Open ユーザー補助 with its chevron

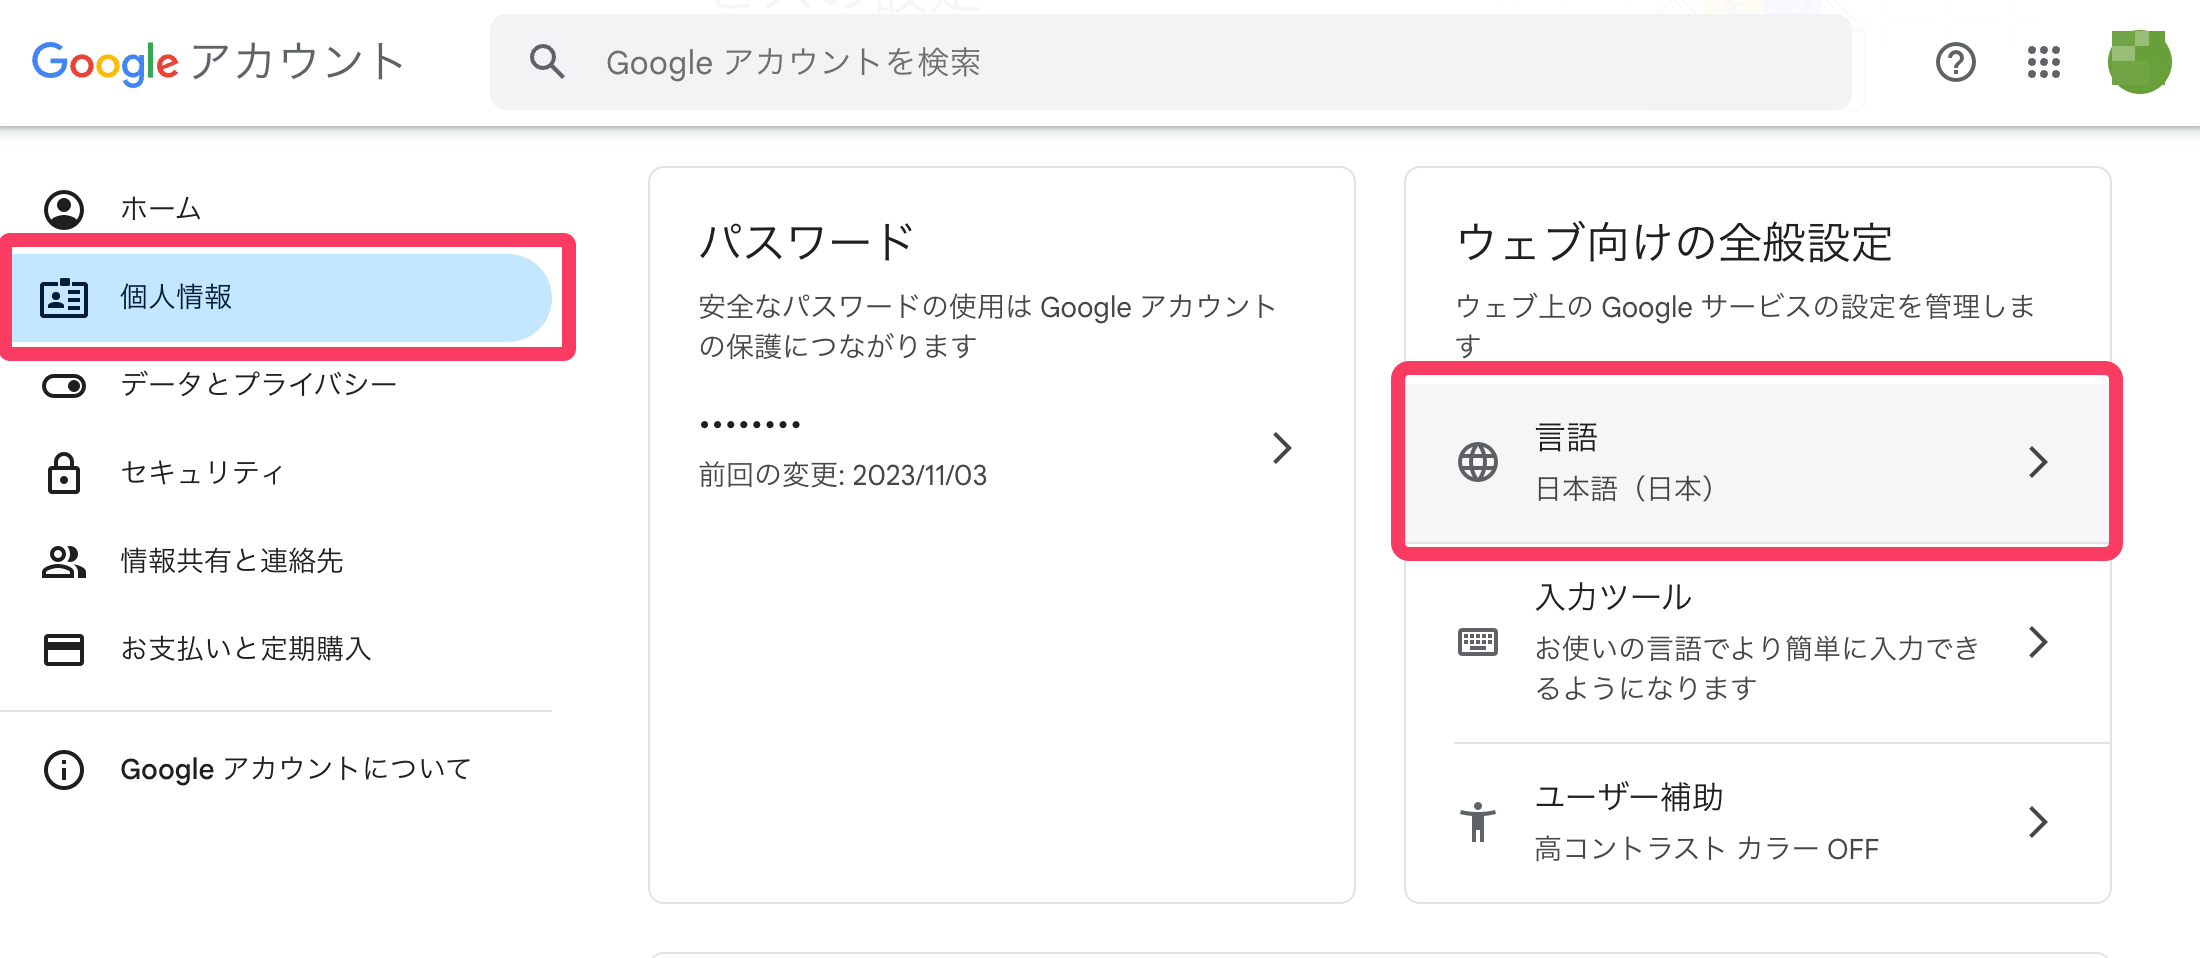click(x=2038, y=822)
